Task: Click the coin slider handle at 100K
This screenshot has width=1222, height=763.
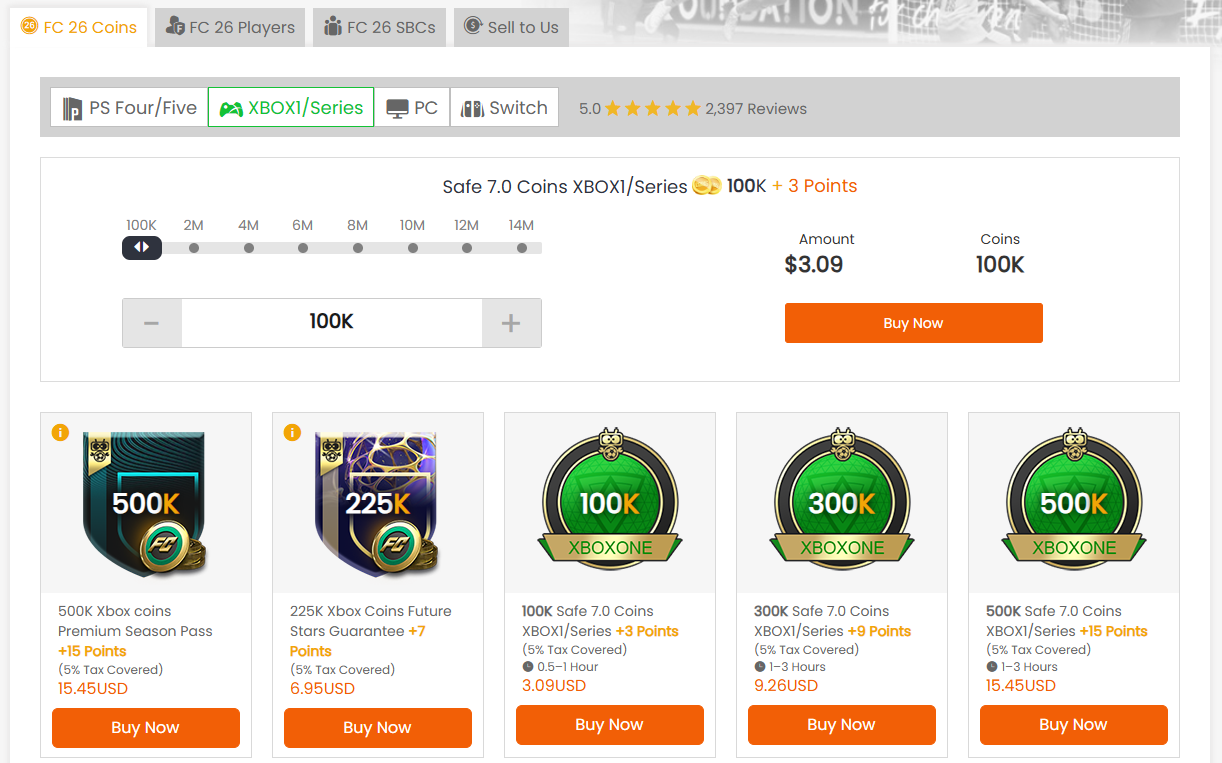Action: [x=142, y=247]
